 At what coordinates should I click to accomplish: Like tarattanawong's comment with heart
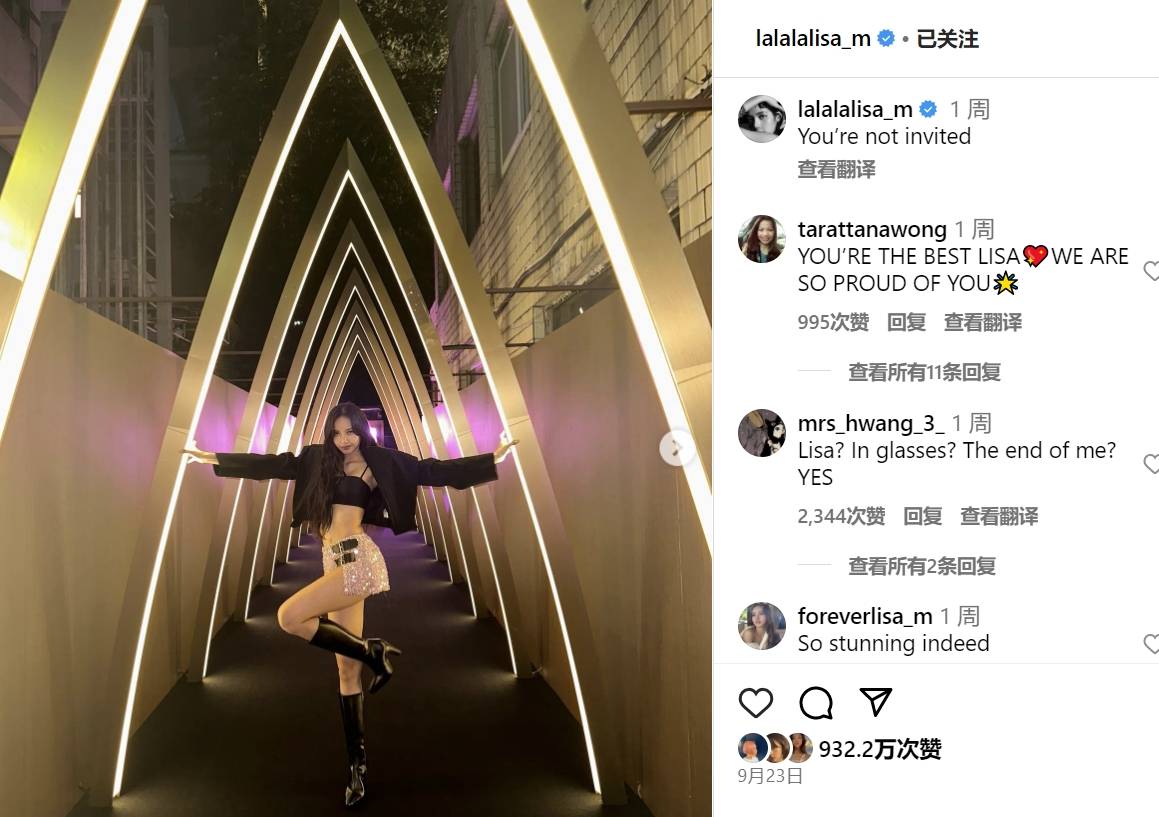point(1151,271)
